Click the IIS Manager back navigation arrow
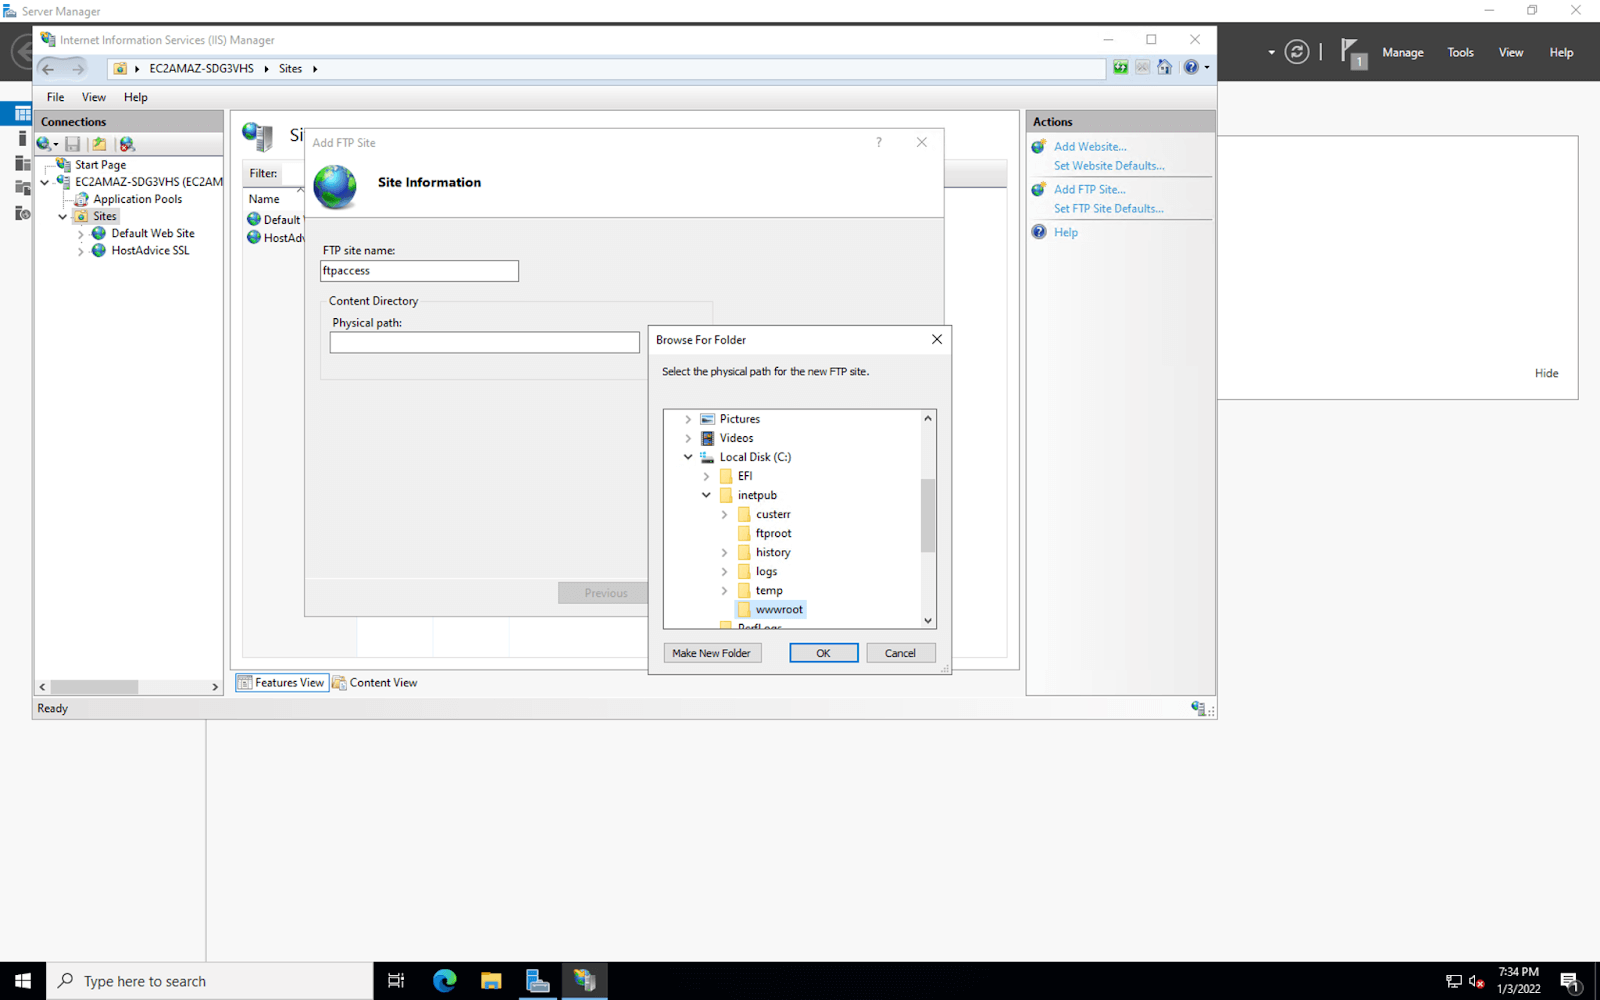 tap(48, 68)
